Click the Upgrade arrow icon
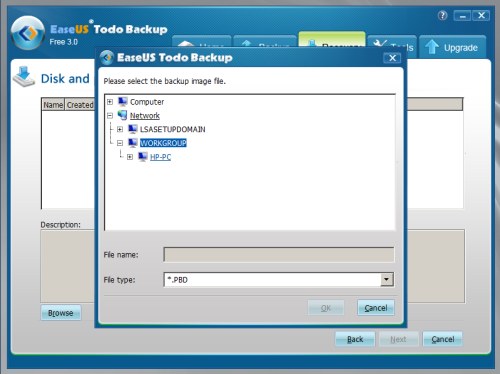This screenshot has width=500, height=374. point(432,47)
